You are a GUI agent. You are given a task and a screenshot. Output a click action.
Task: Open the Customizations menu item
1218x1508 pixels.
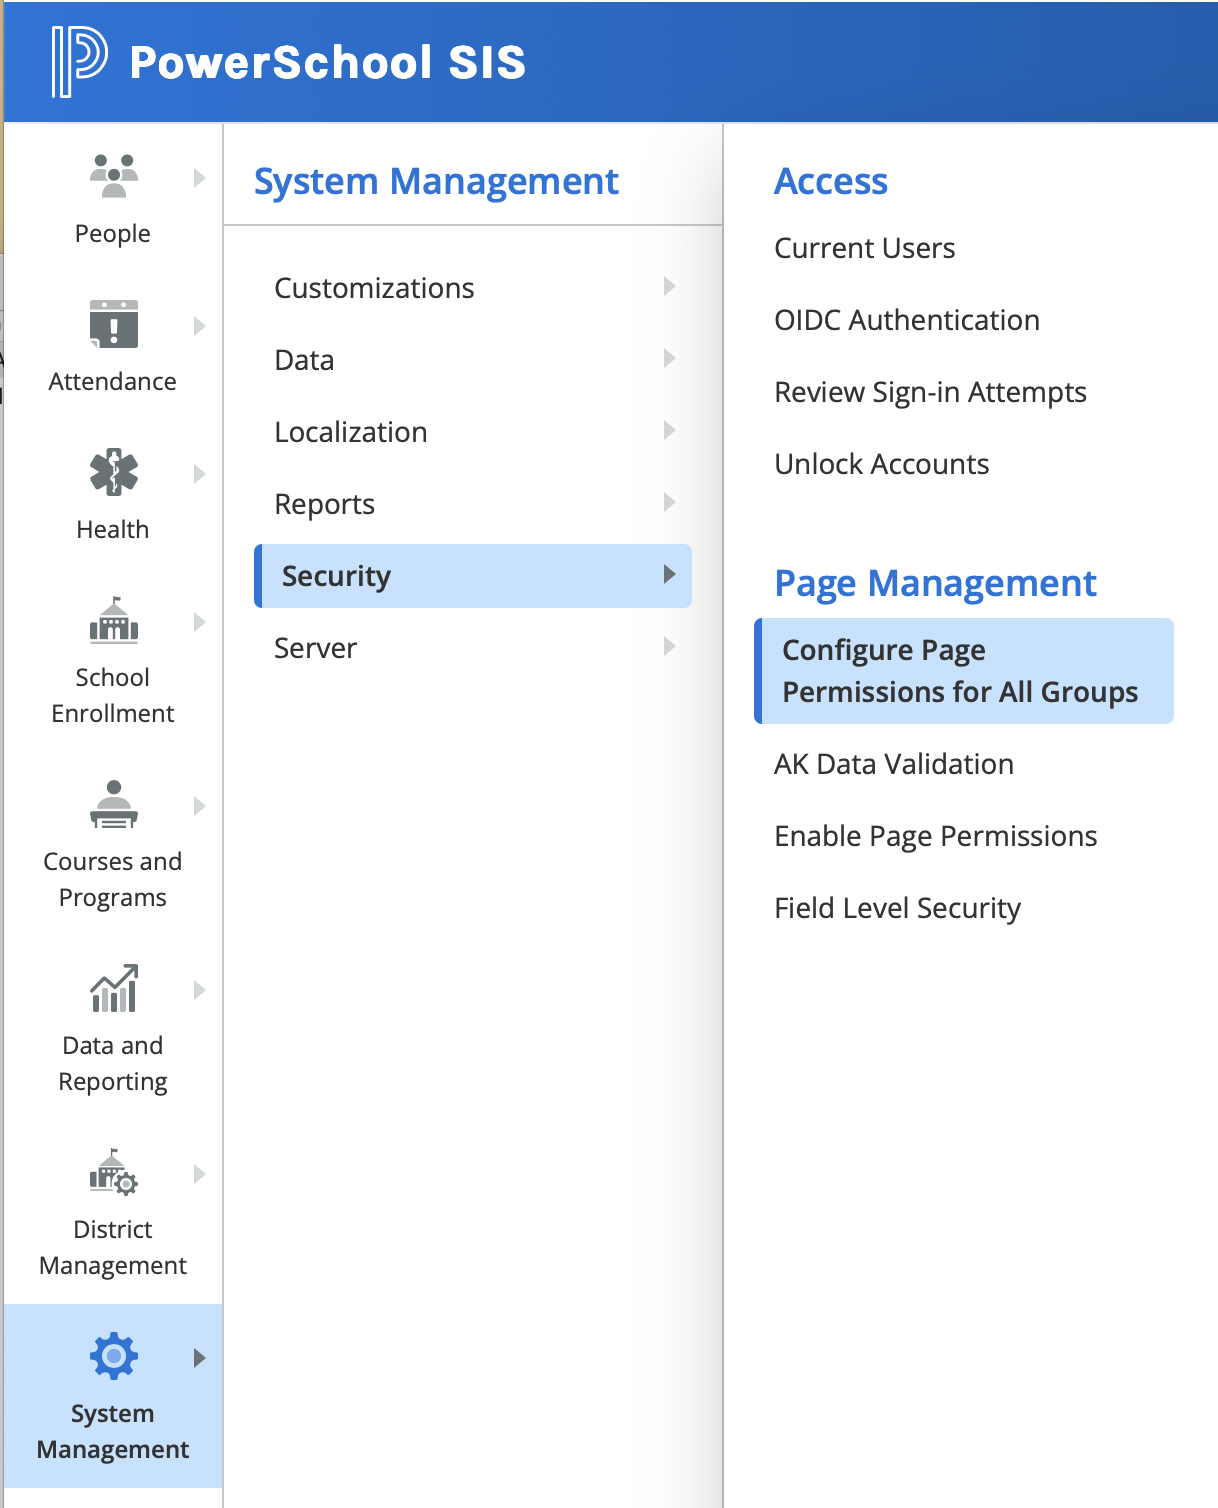click(x=473, y=288)
